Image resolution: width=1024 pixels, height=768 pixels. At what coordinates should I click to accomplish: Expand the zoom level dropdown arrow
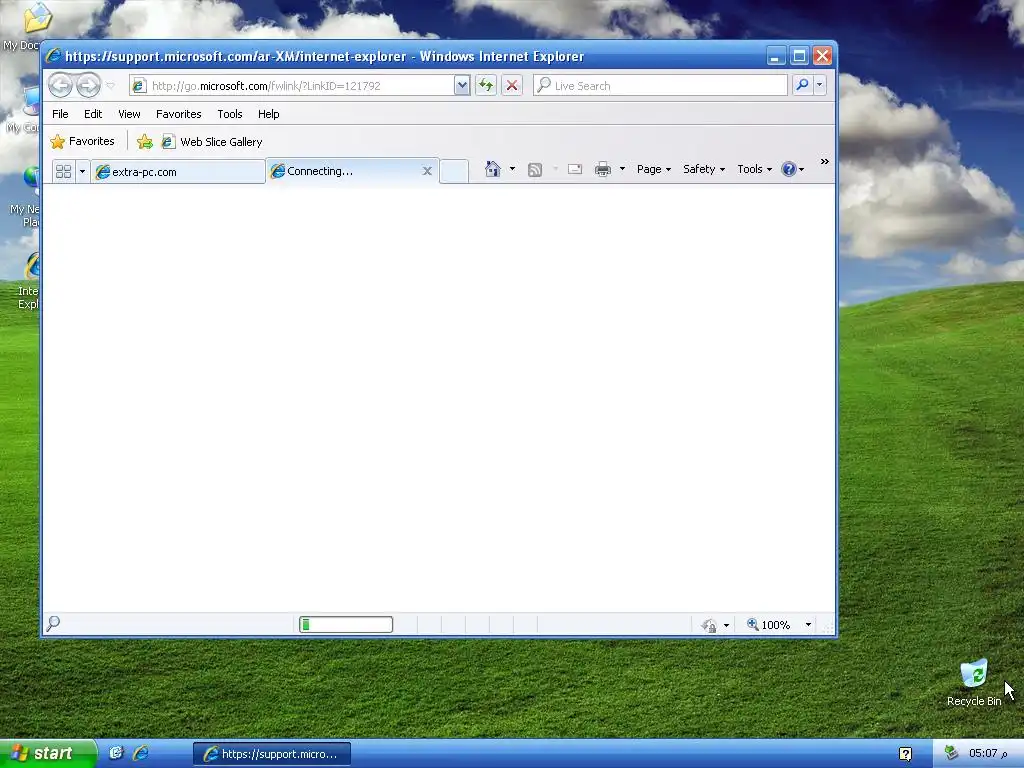click(x=808, y=625)
